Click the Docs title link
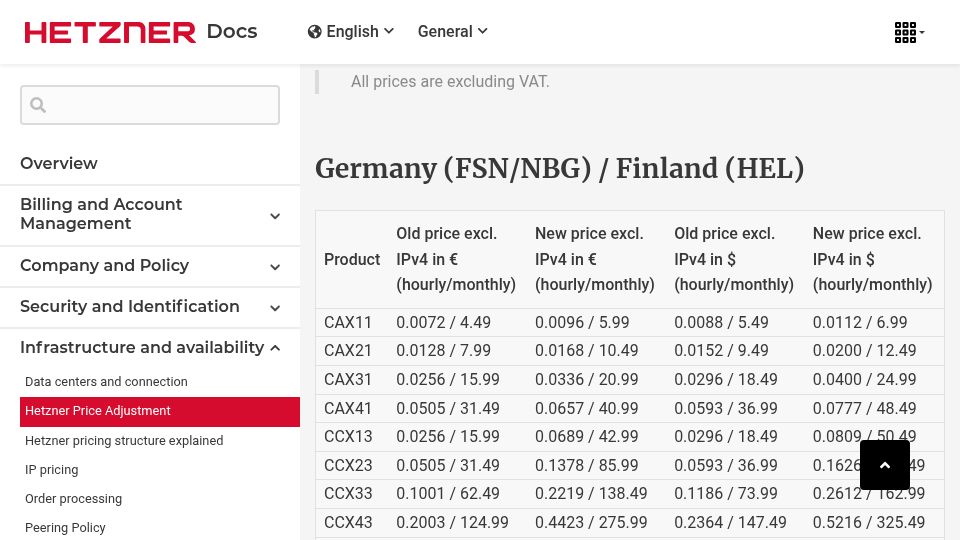This screenshot has width=960, height=540. [x=232, y=32]
